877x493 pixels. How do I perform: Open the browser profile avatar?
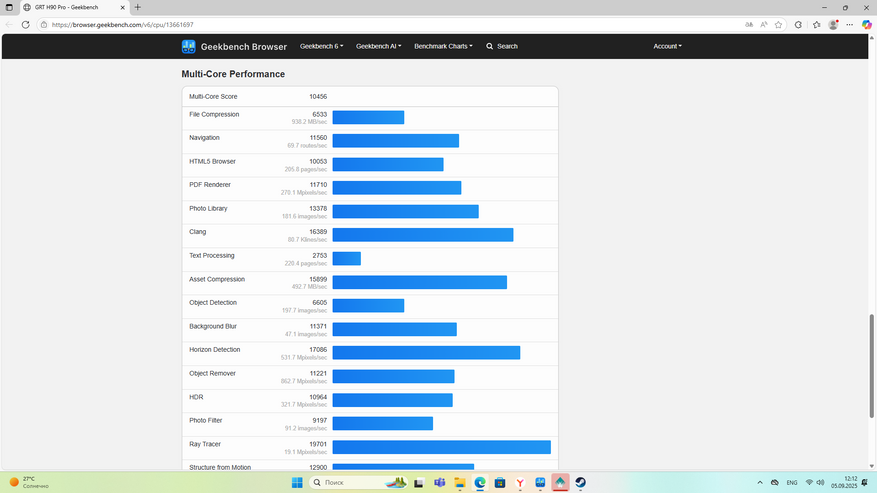pyautogui.click(x=833, y=25)
